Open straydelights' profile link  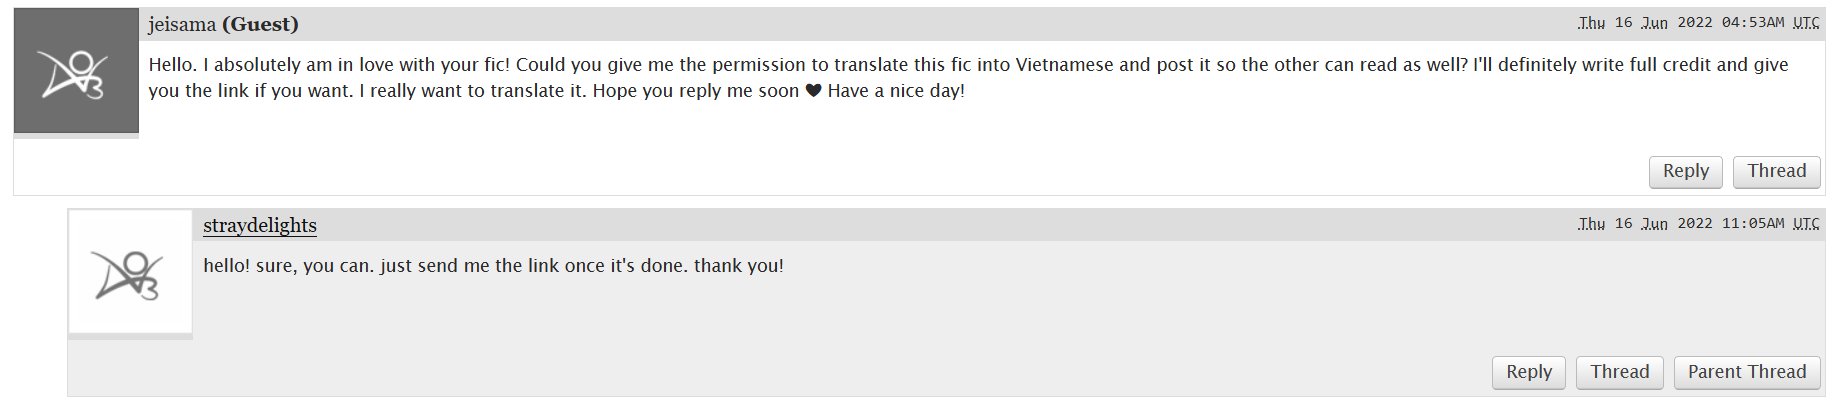[x=260, y=225]
